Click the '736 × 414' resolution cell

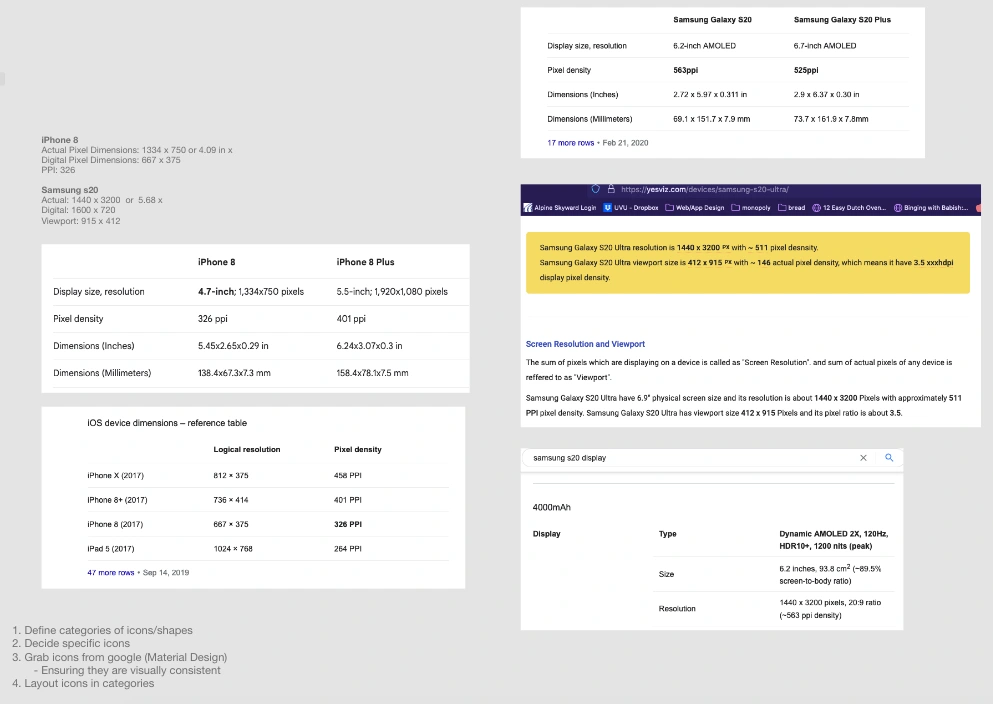point(231,500)
